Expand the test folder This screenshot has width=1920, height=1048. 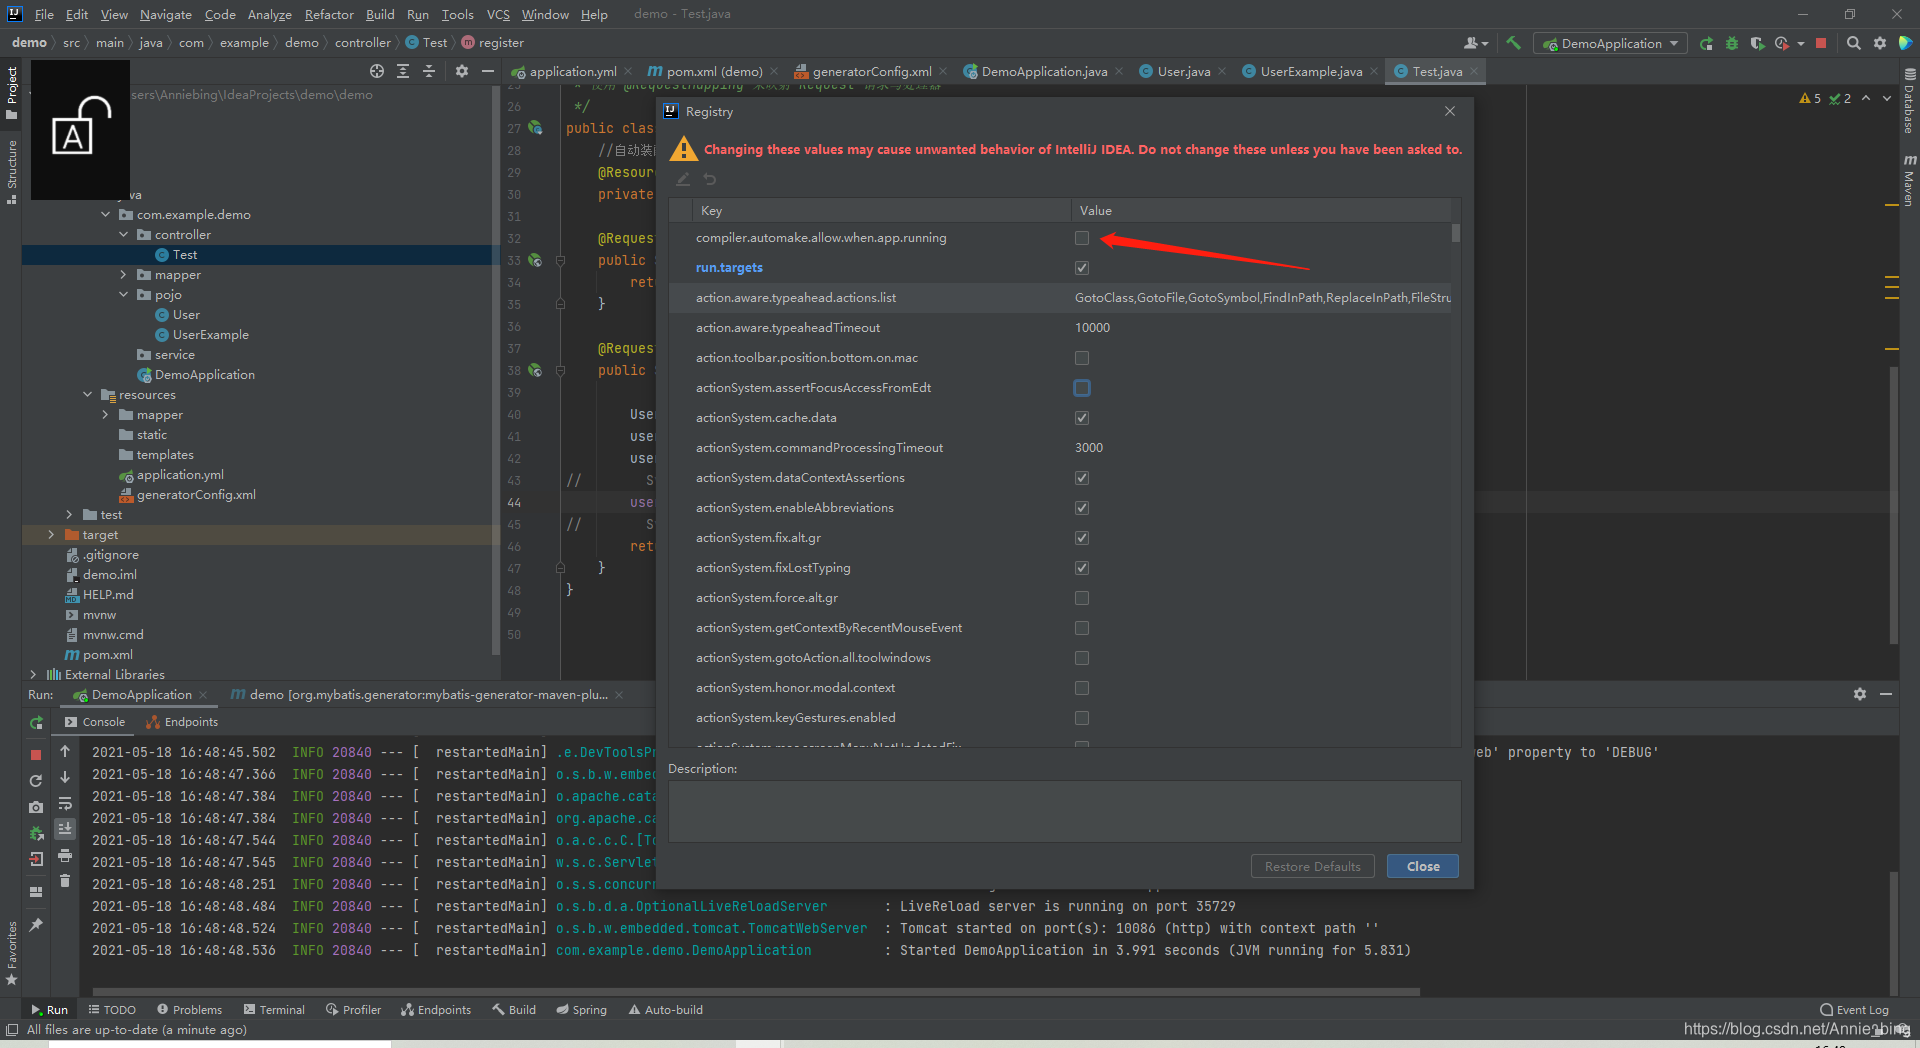[70, 514]
